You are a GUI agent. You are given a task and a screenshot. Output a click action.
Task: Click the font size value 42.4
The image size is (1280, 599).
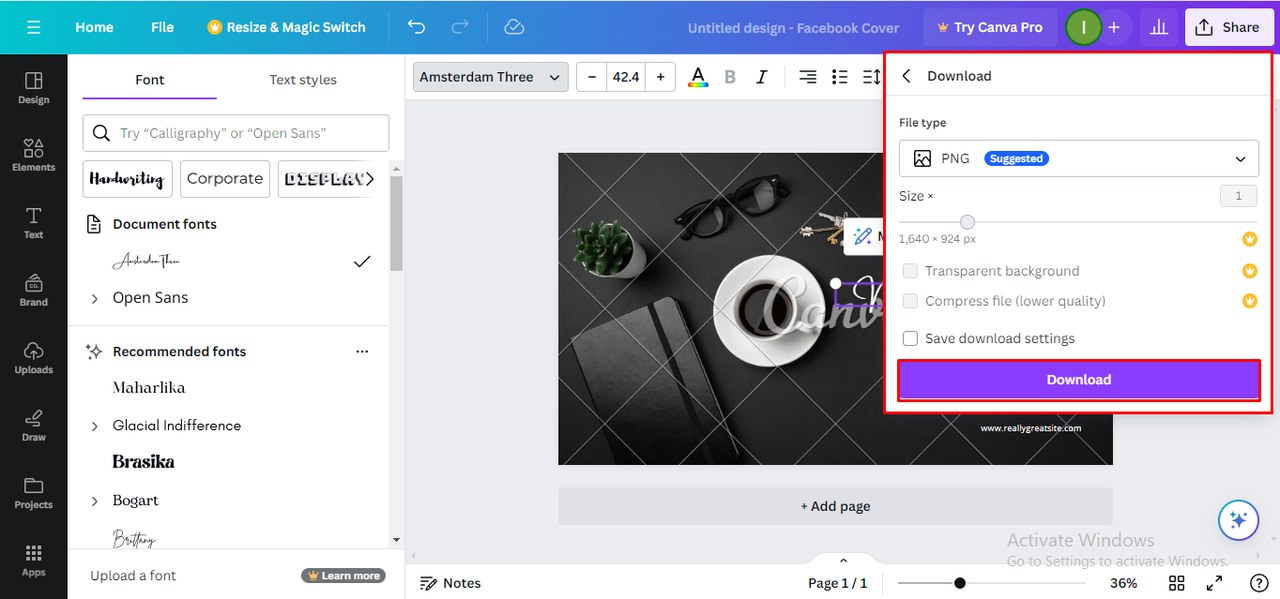point(626,77)
